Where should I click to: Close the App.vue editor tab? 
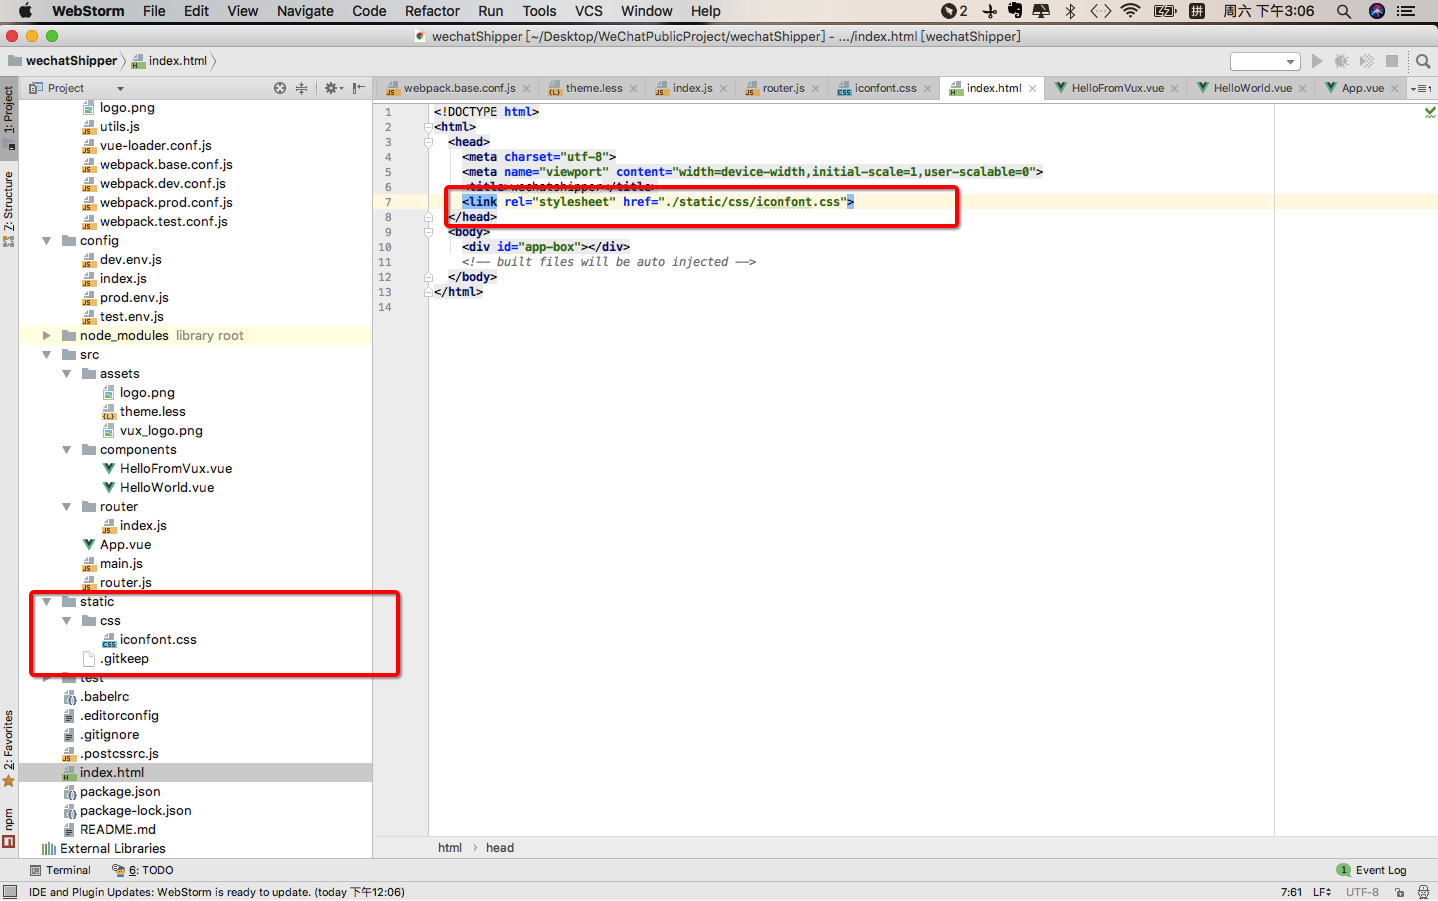click(1395, 89)
